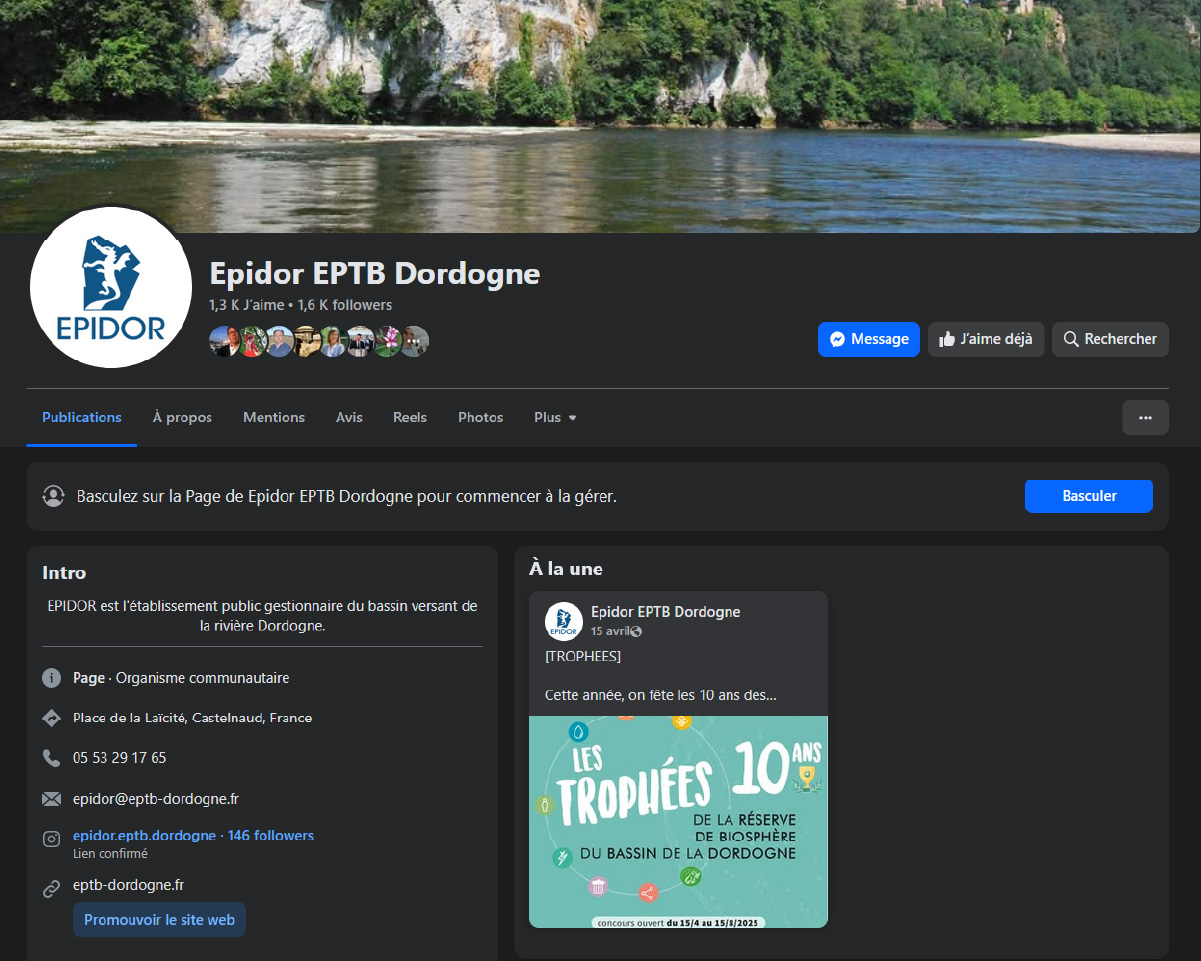
Task: Open the EPIDOR profile picture
Action: point(111,287)
